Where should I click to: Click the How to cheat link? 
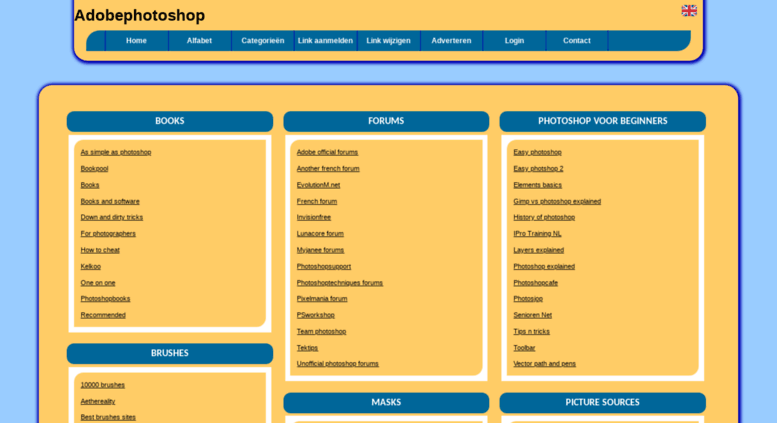coord(100,250)
